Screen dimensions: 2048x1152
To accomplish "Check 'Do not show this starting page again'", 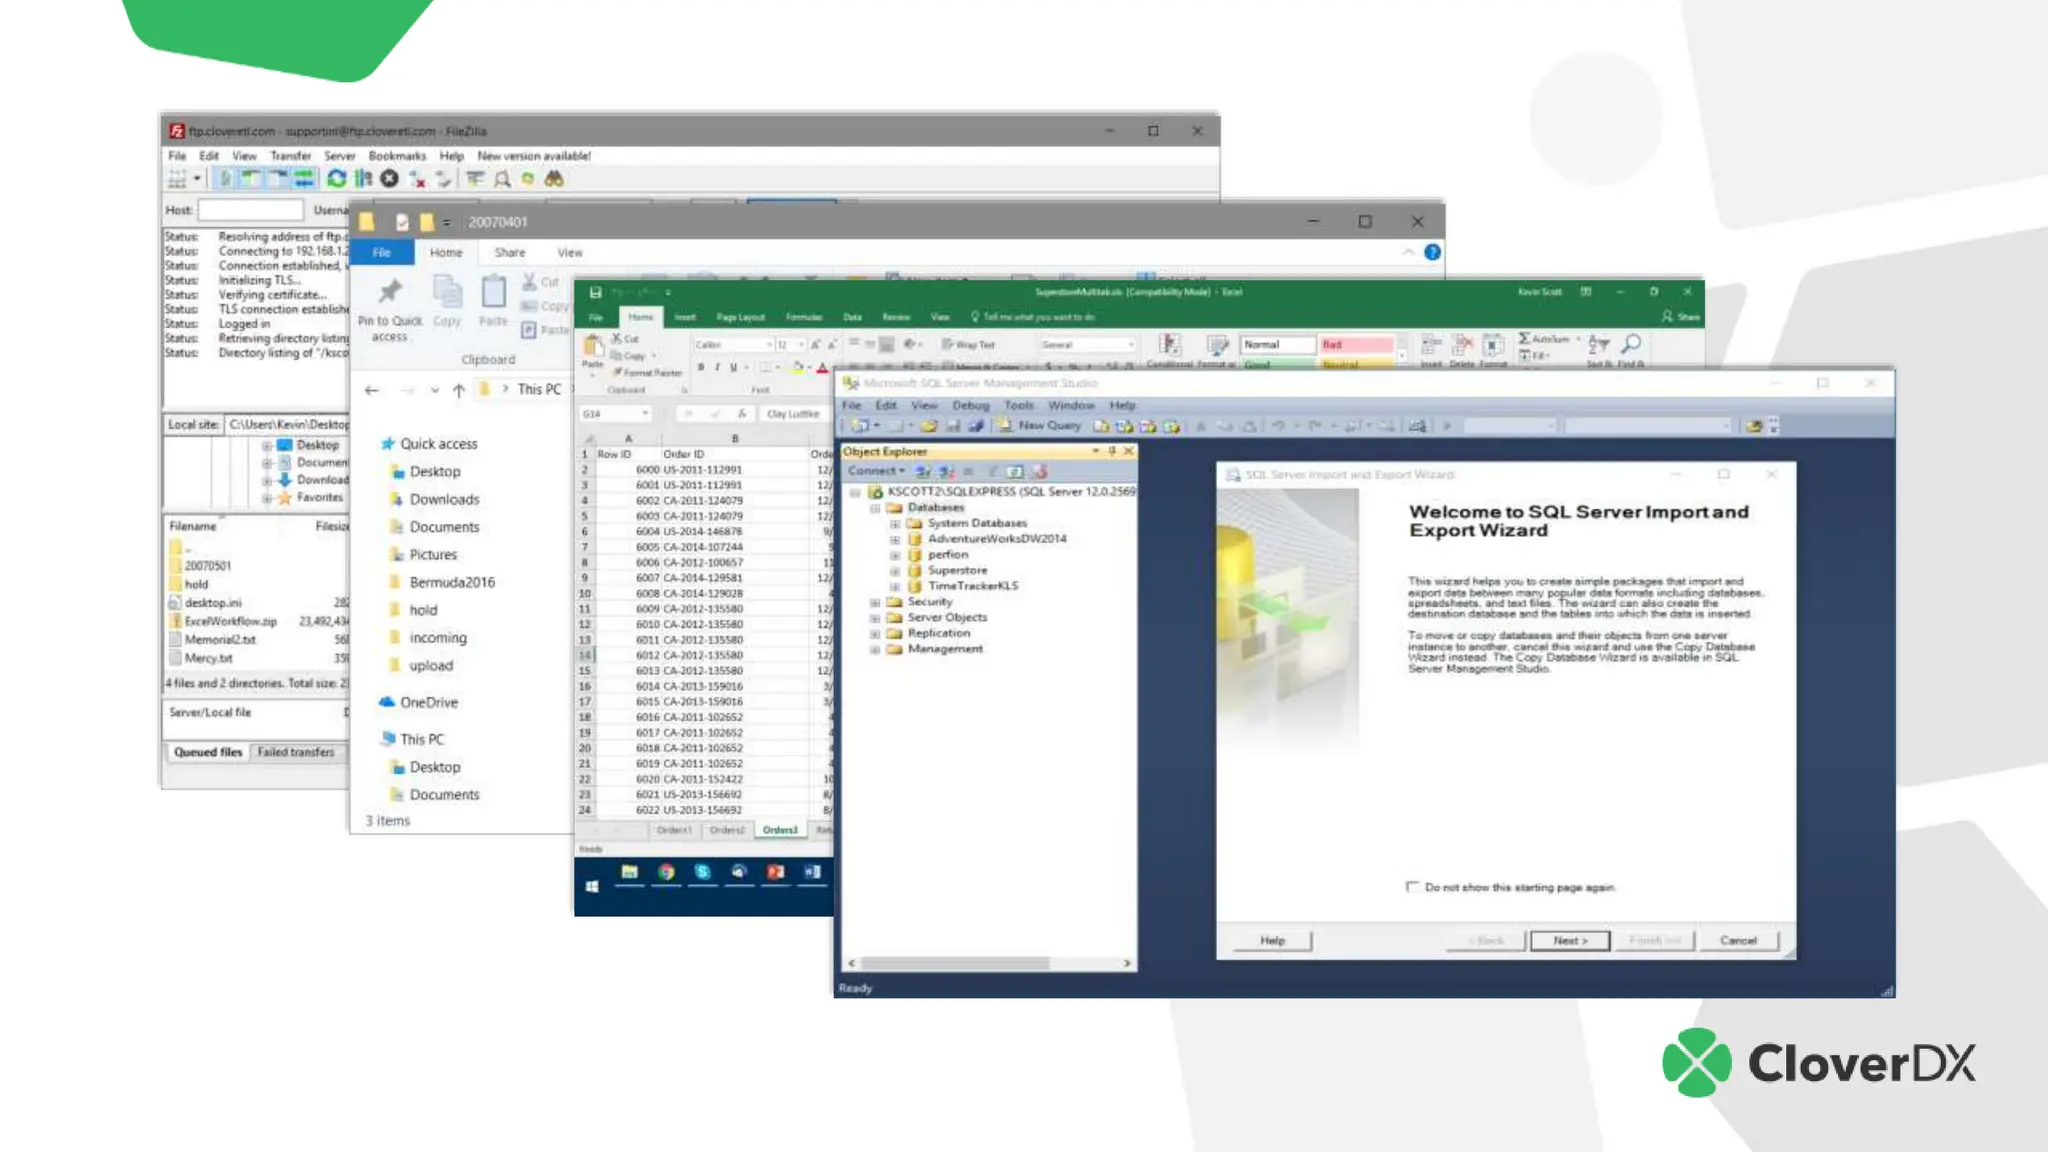I will click(x=1412, y=887).
